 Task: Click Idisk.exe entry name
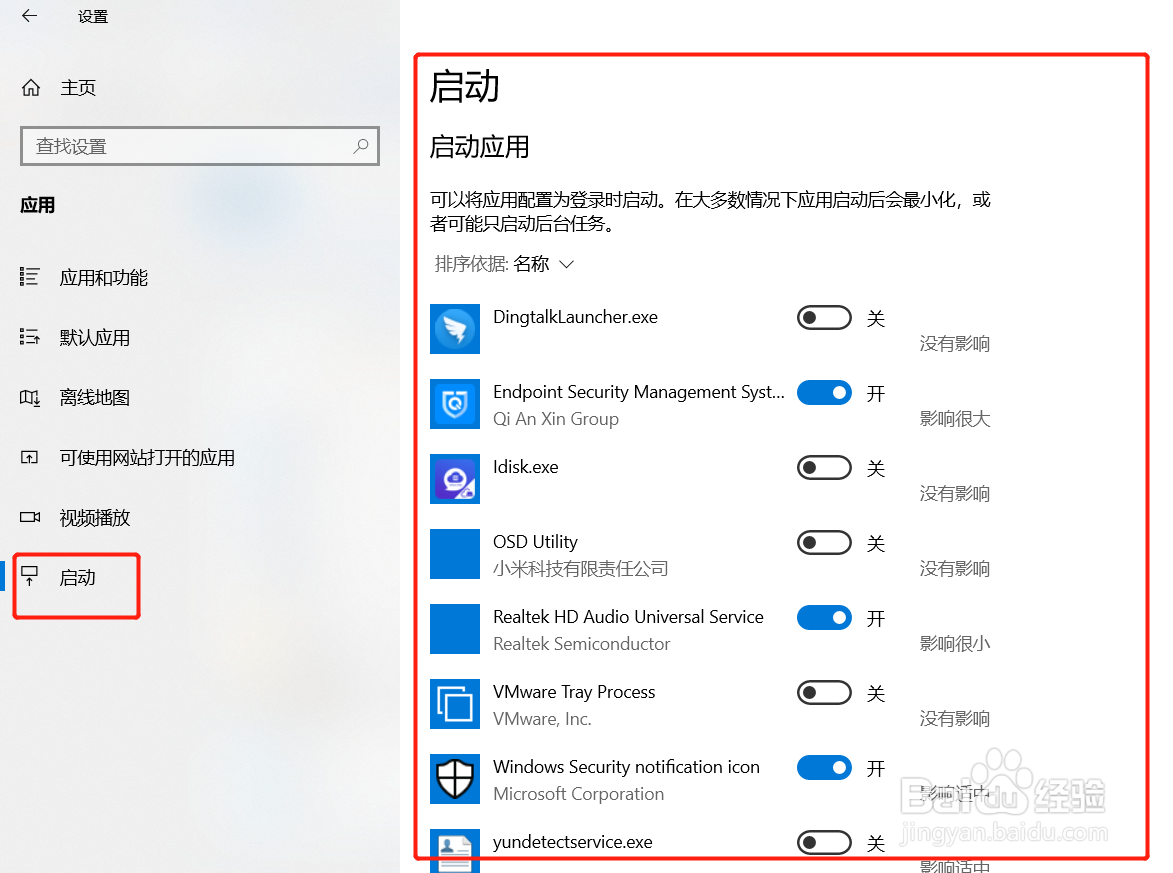coord(526,467)
